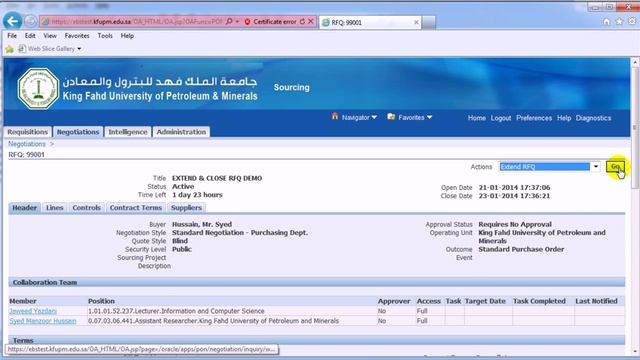Open the Tools menu
Image resolution: width=640 pixels, height=360 pixels.
[x=105, y=36]
